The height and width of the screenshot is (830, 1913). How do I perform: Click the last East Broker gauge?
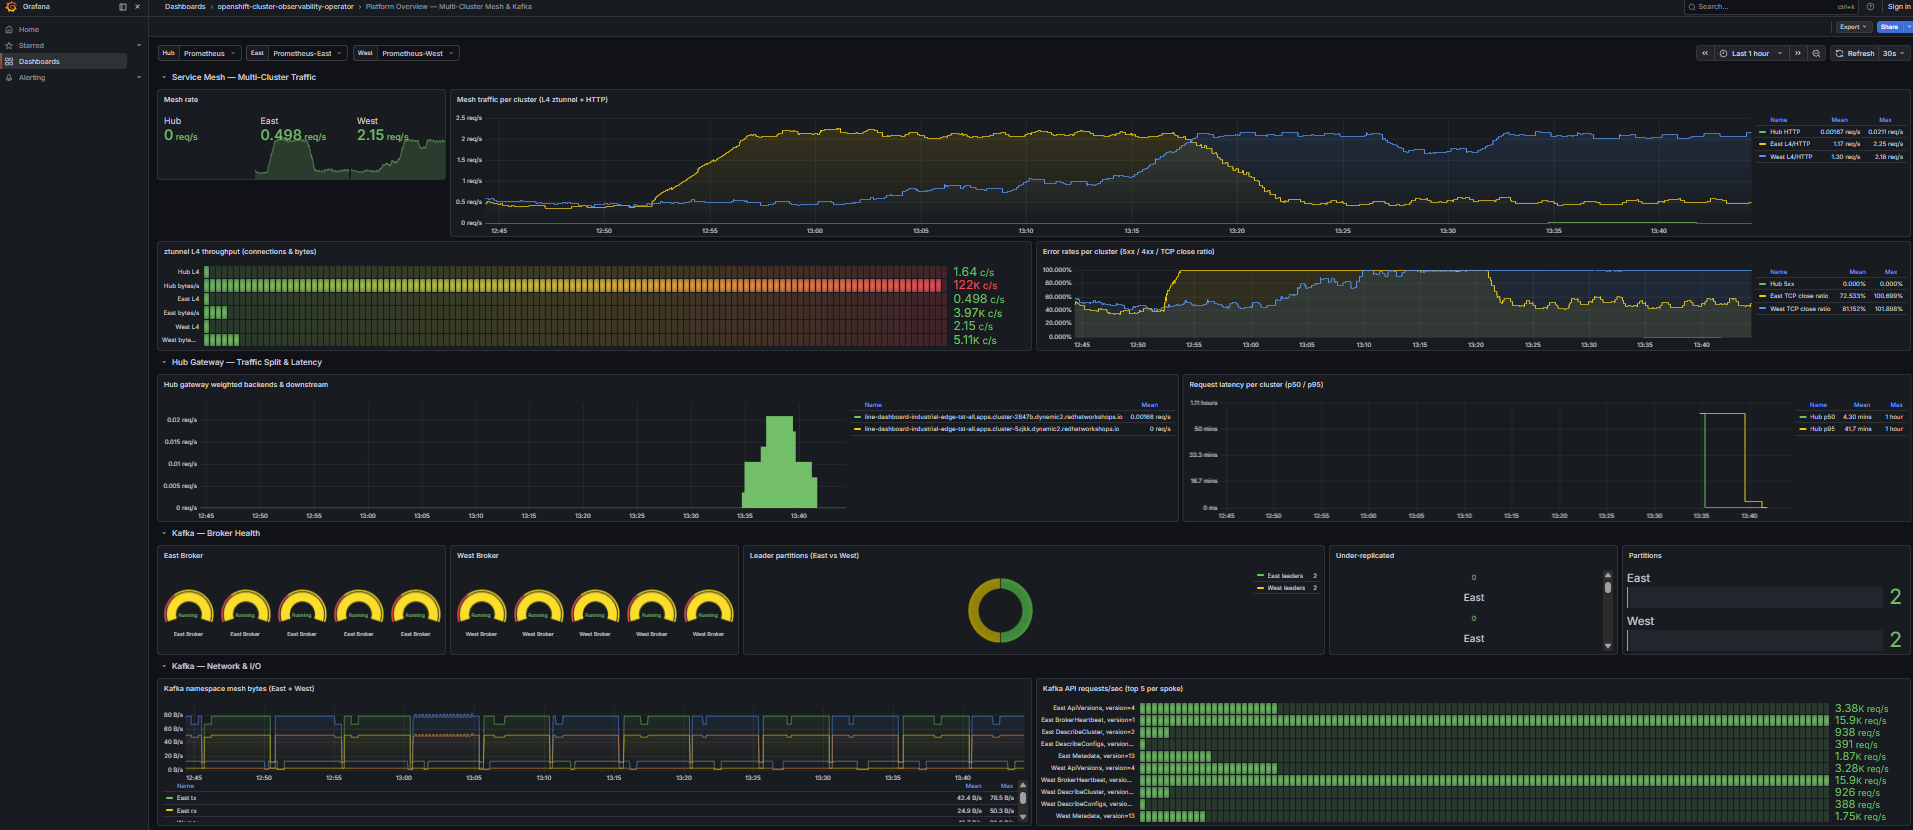(416, 608)
